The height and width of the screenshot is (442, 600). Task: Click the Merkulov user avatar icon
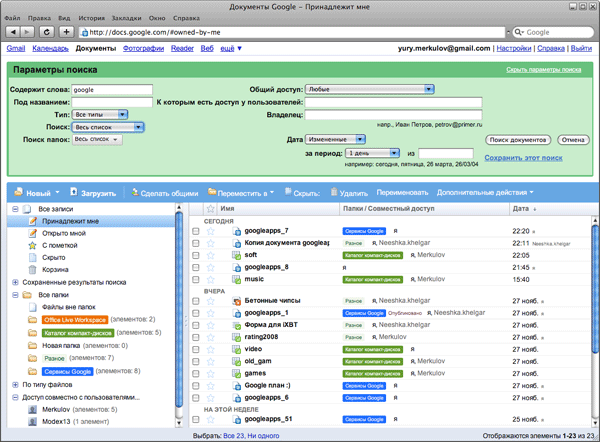point(33,409)
